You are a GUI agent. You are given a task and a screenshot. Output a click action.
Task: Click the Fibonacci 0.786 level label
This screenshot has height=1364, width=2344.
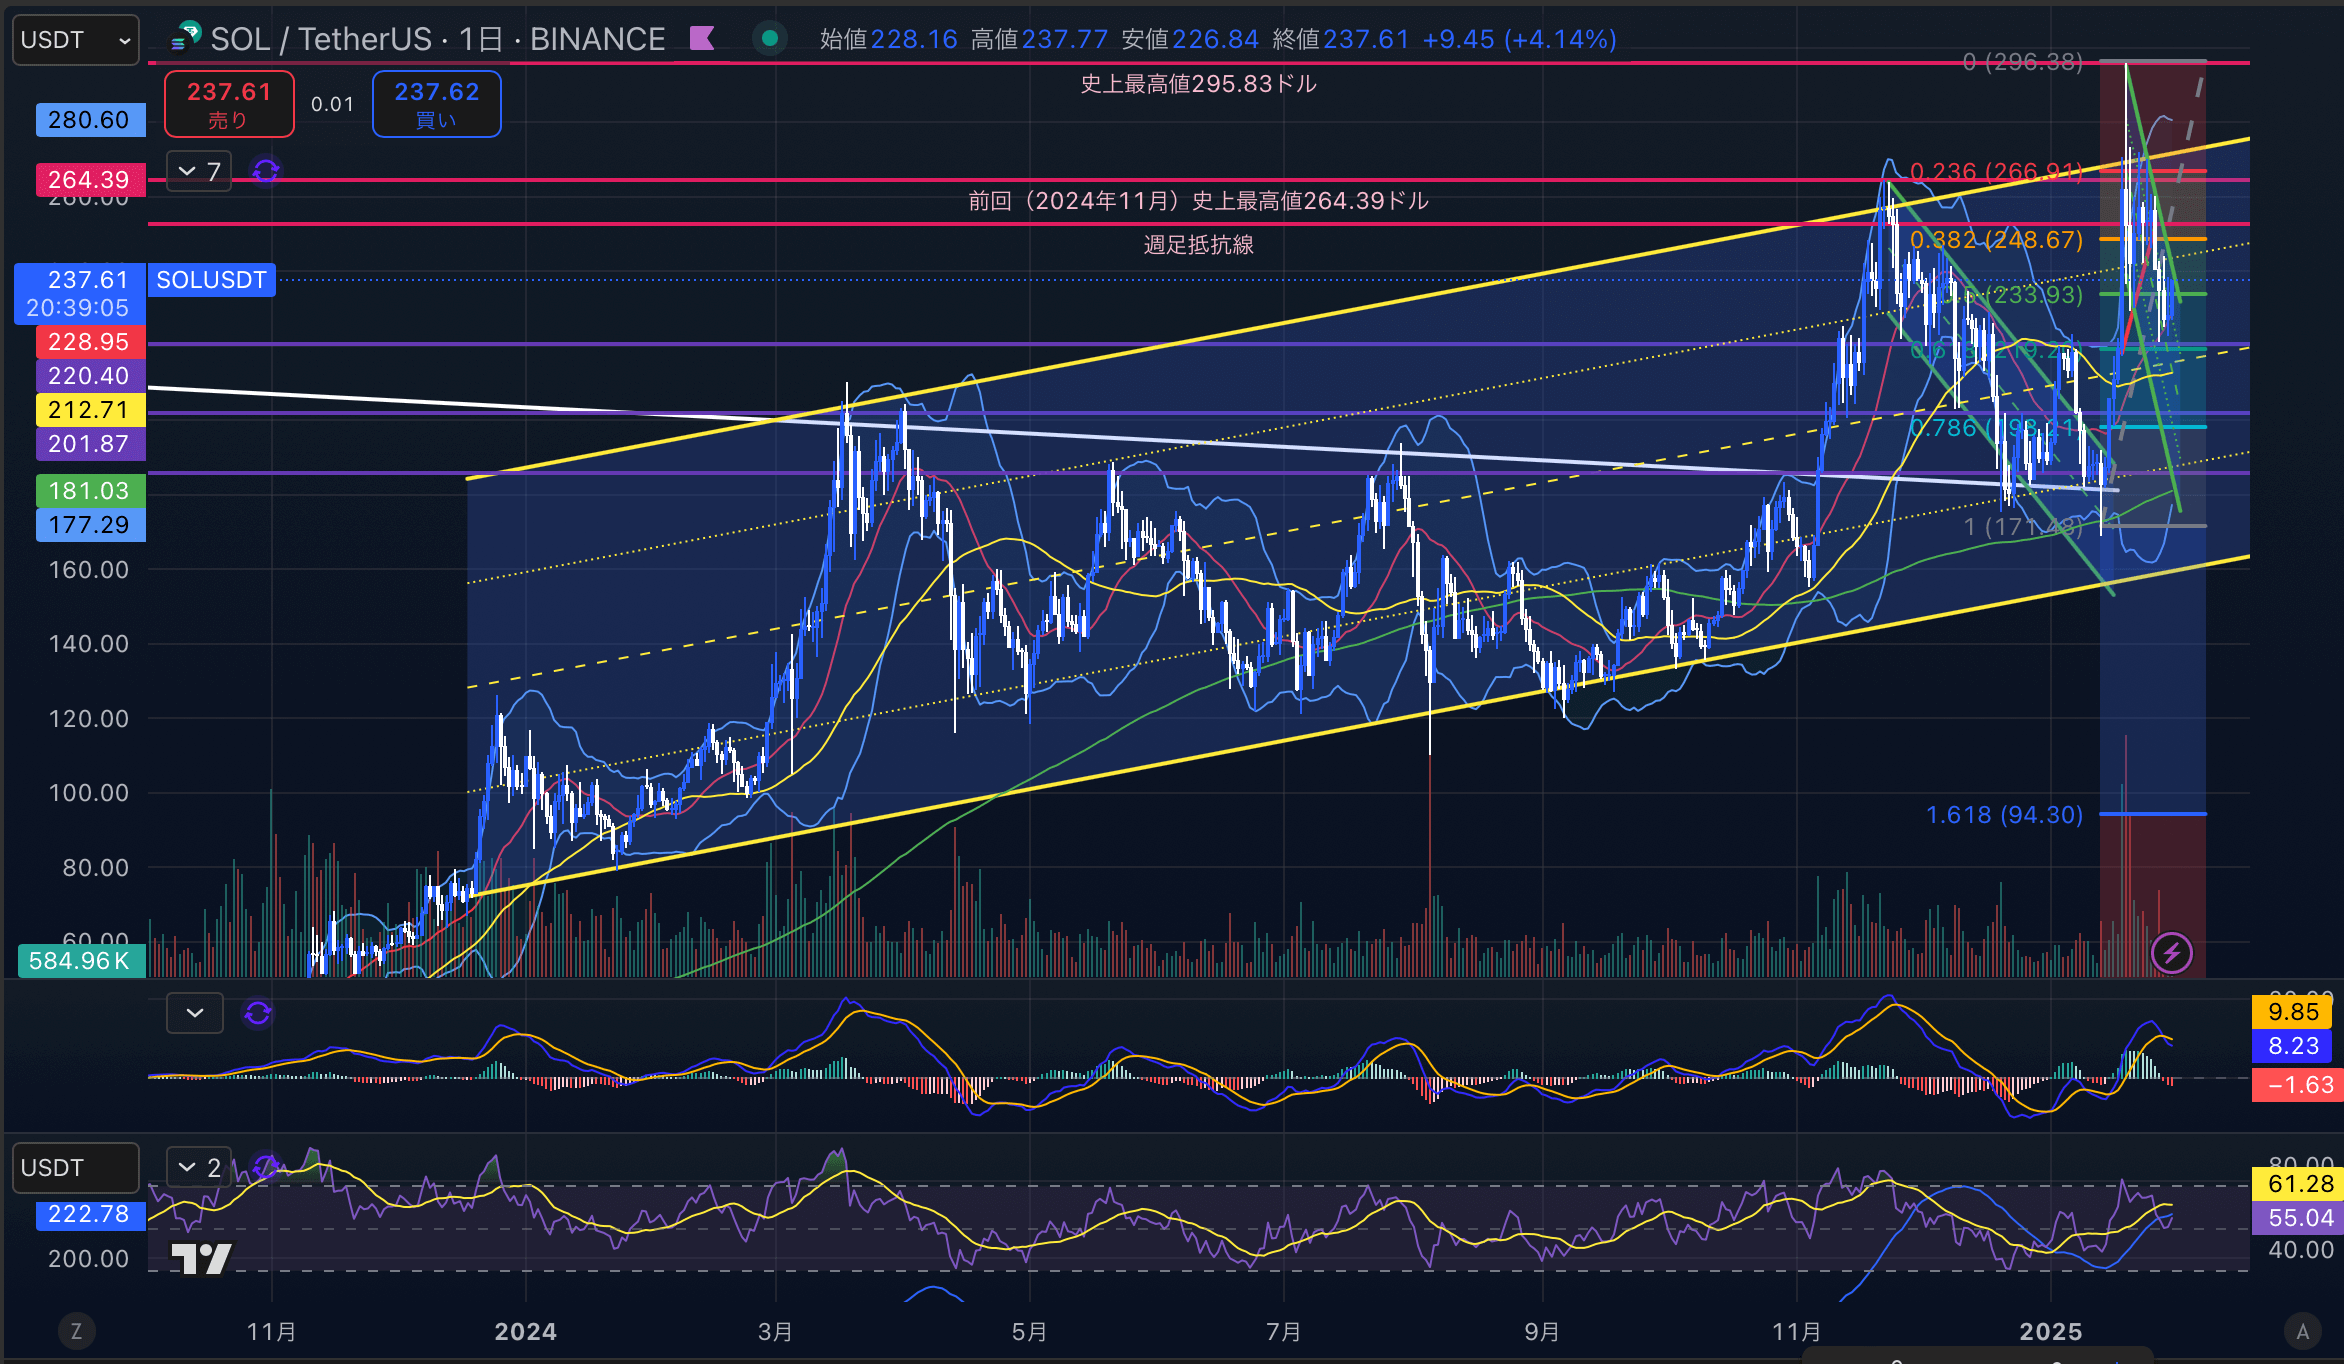(1996, 428)
